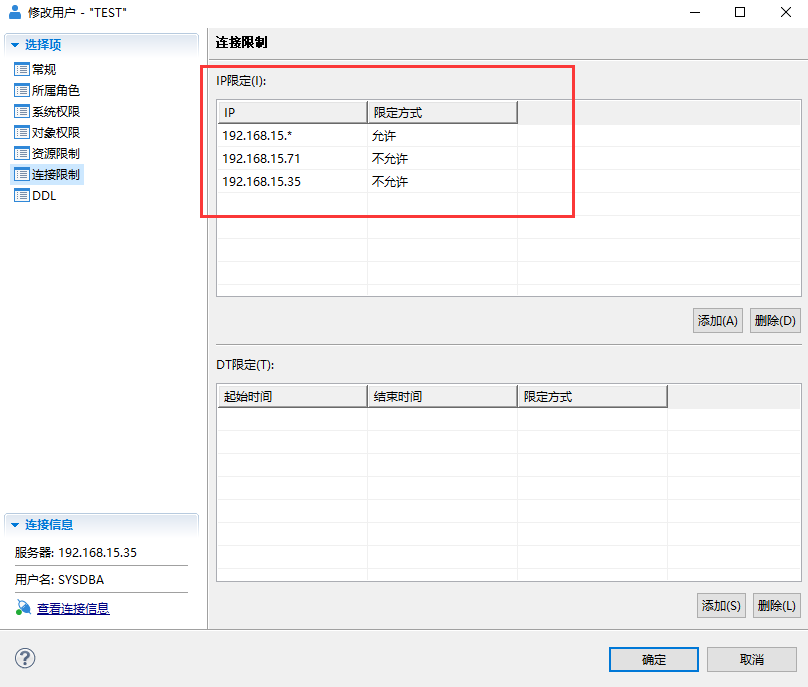This screenshot has height=687, width=808.
Task: Select the 192.168.15.71 IP cell
Action: point(292,158)
